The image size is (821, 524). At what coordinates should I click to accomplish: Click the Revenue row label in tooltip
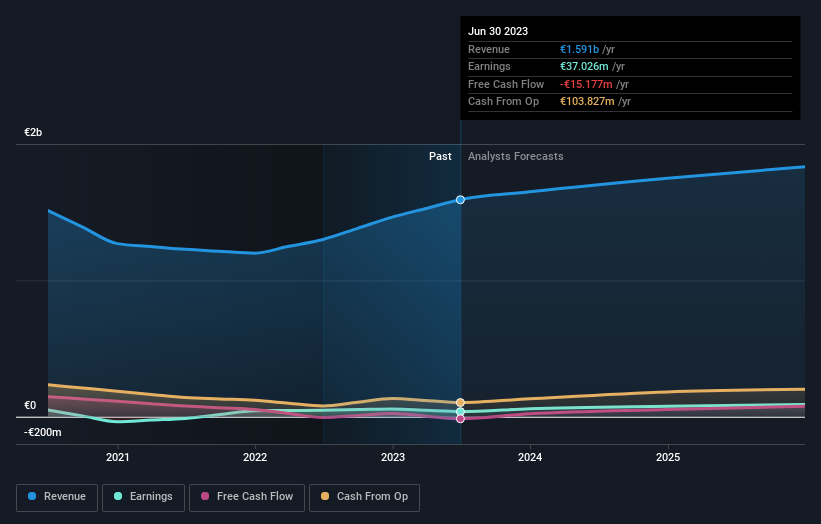coord(489,49)
